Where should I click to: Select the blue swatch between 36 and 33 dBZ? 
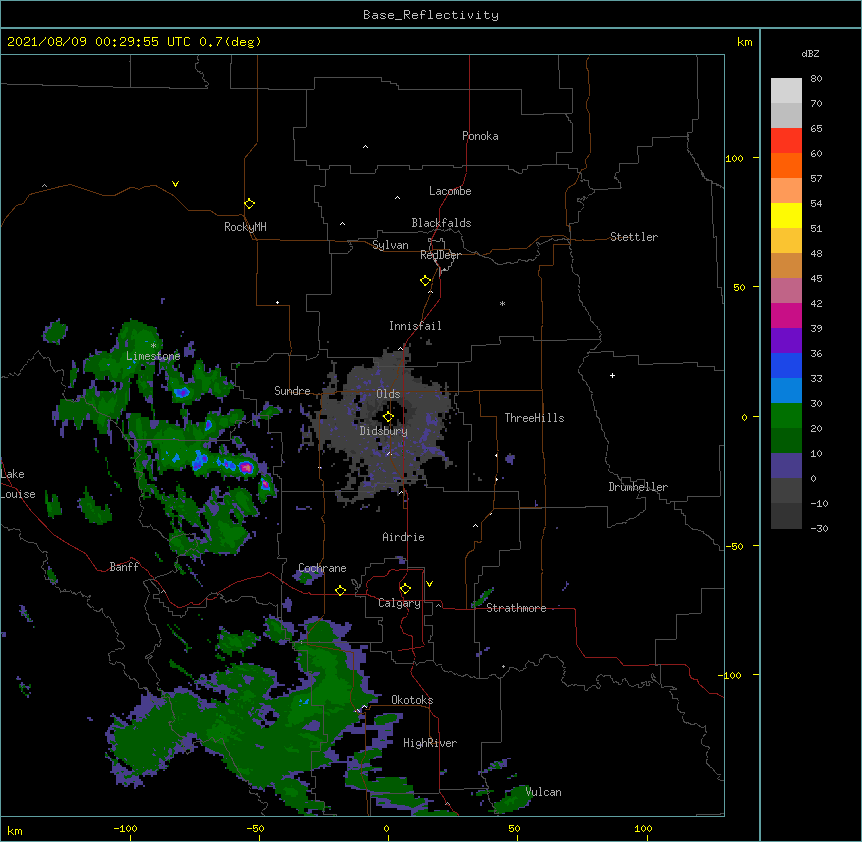point(786,365)
